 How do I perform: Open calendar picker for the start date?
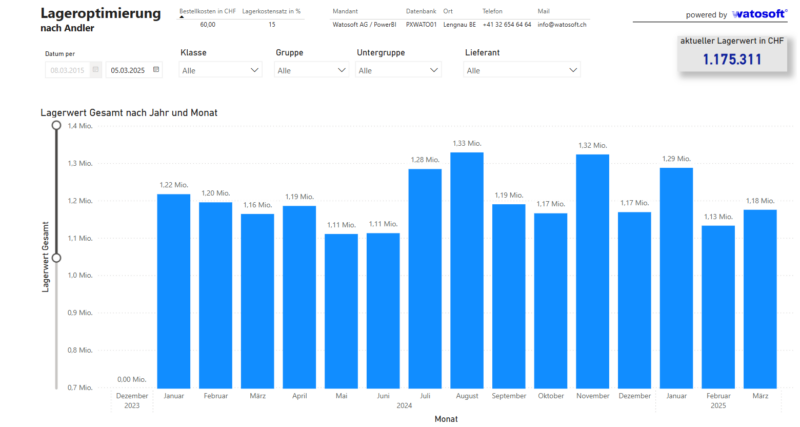pyautogui.click(x=95, y=70)
